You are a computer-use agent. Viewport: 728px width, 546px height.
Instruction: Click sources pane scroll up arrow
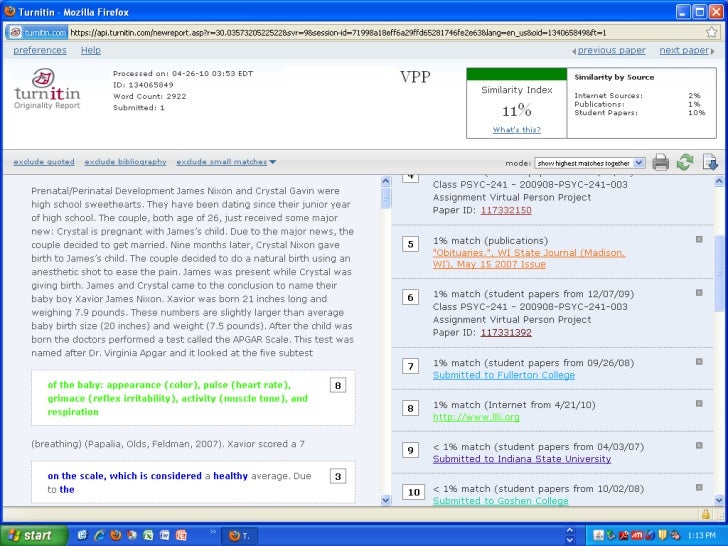tap(719, 182)
